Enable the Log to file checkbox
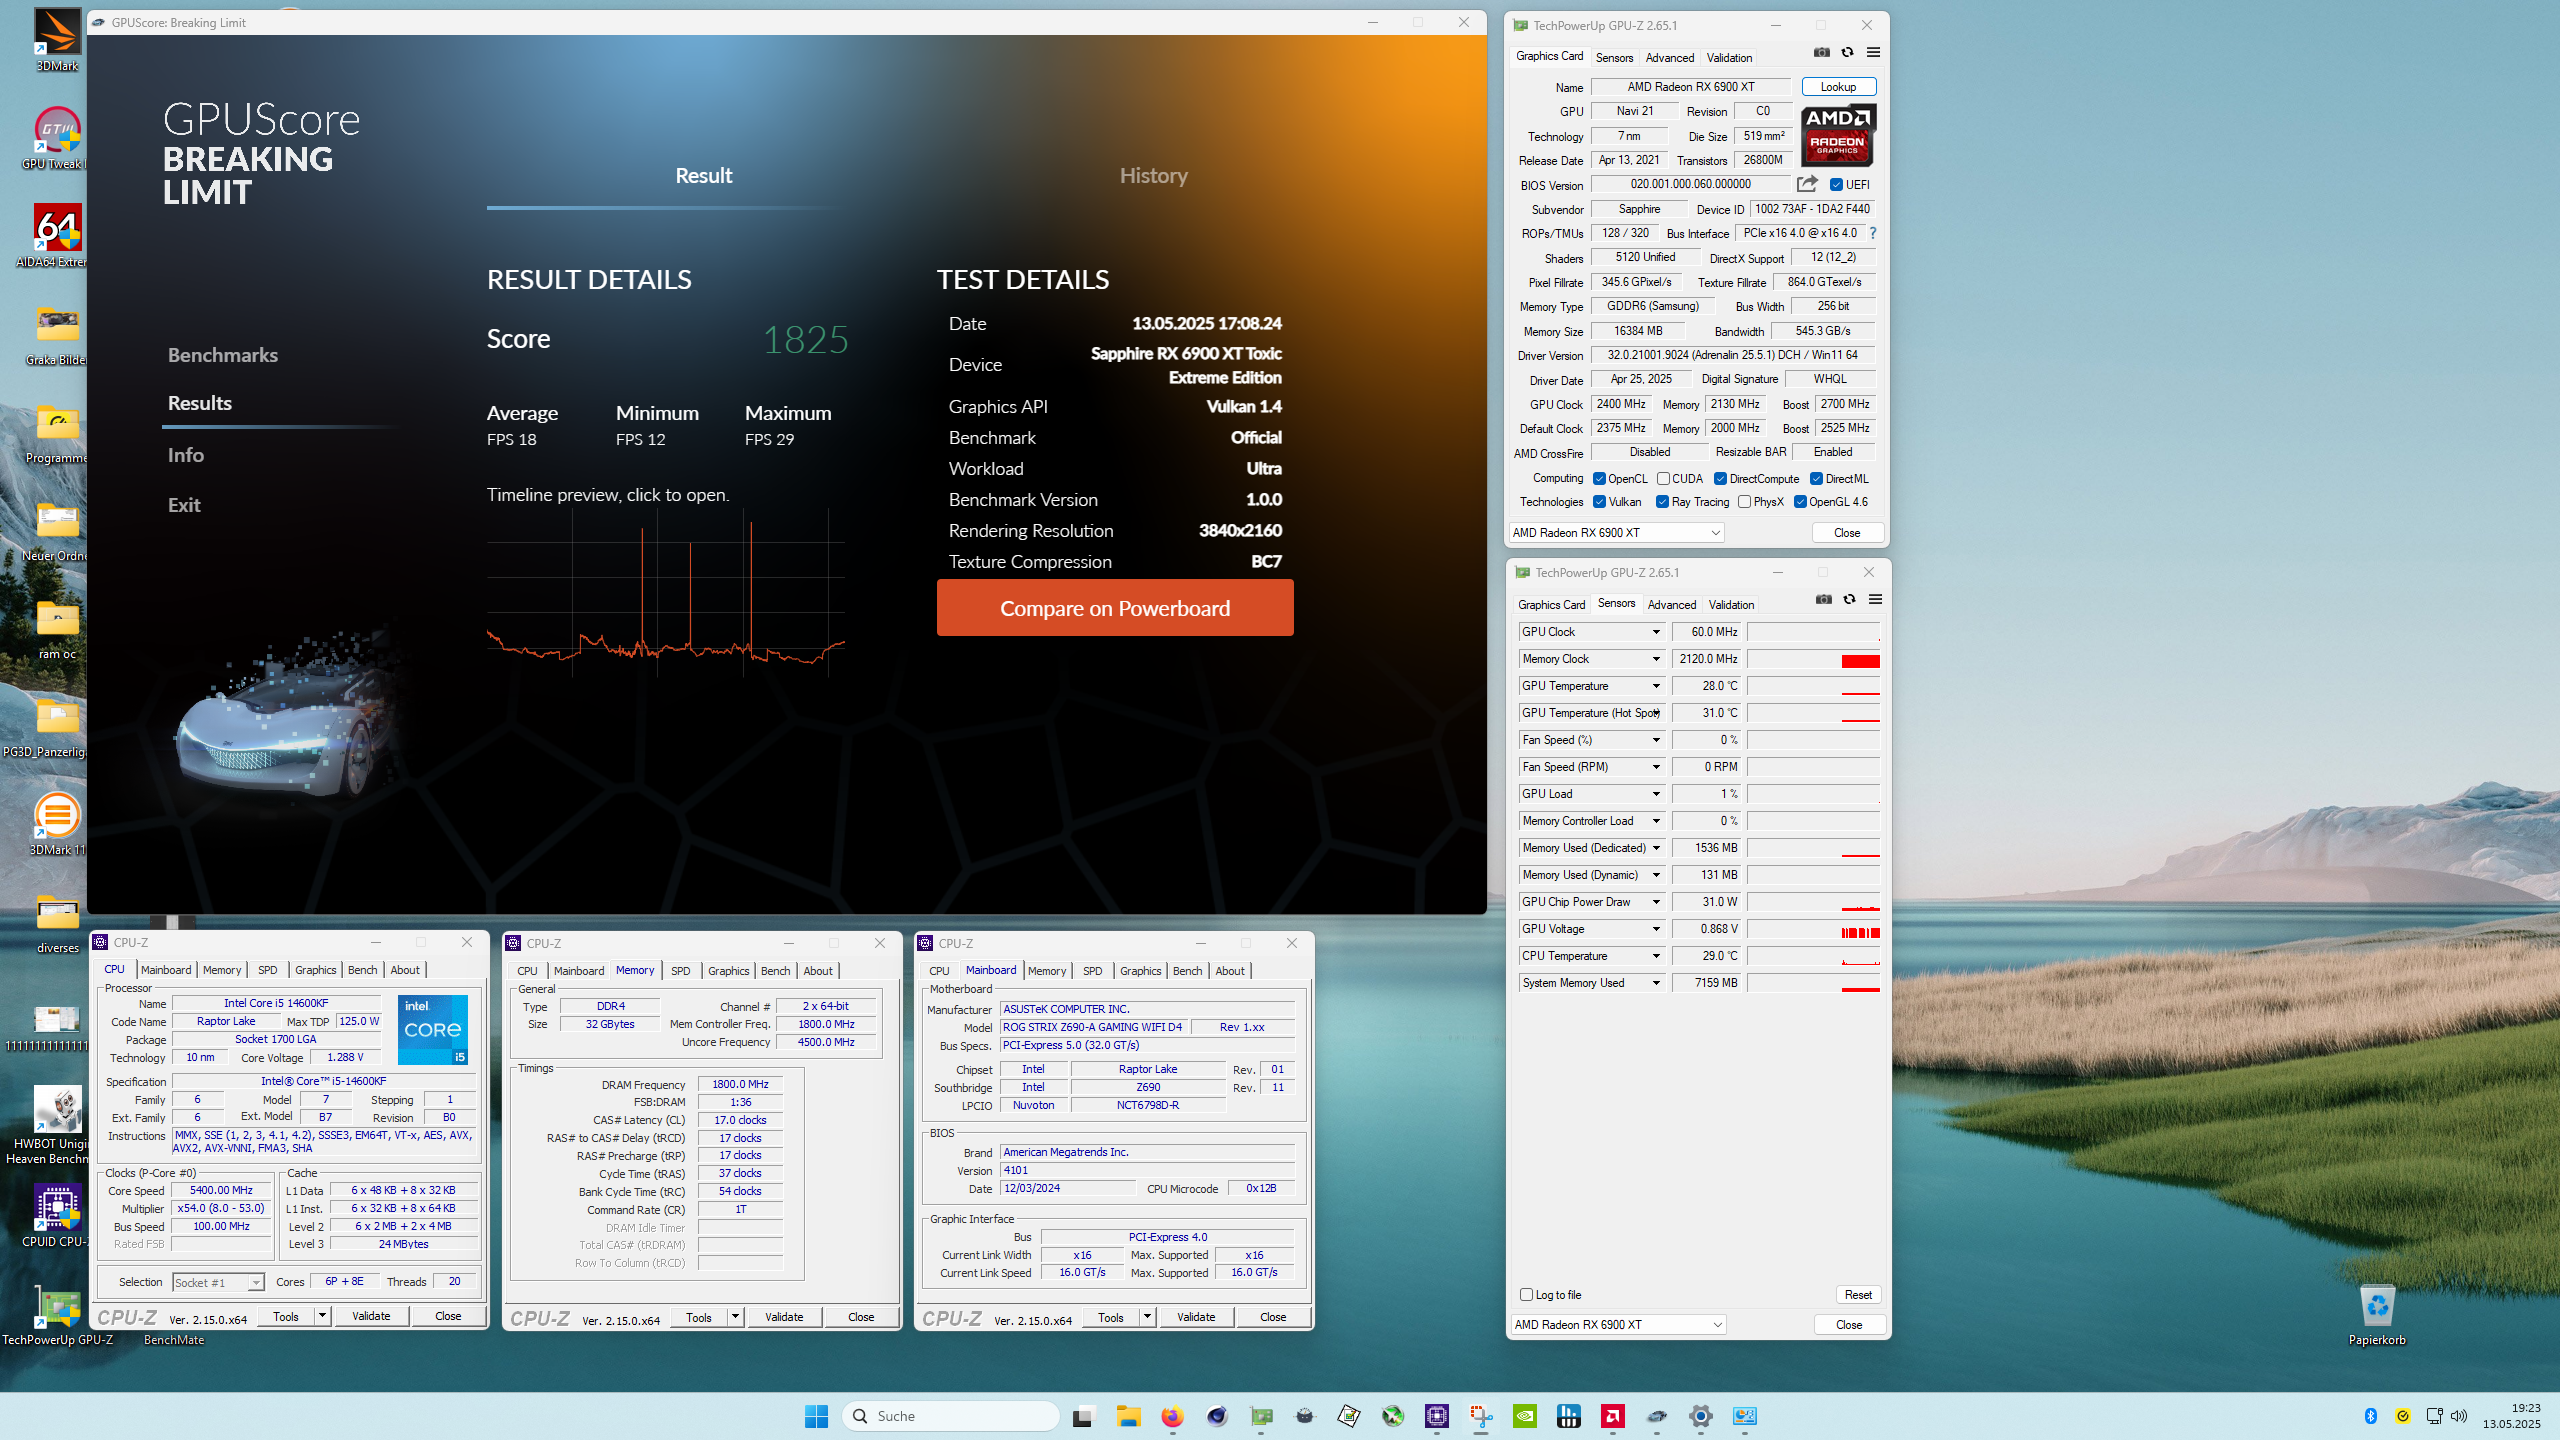This screenshot has height=1440, width=2560. (x=1526, y=1295)
